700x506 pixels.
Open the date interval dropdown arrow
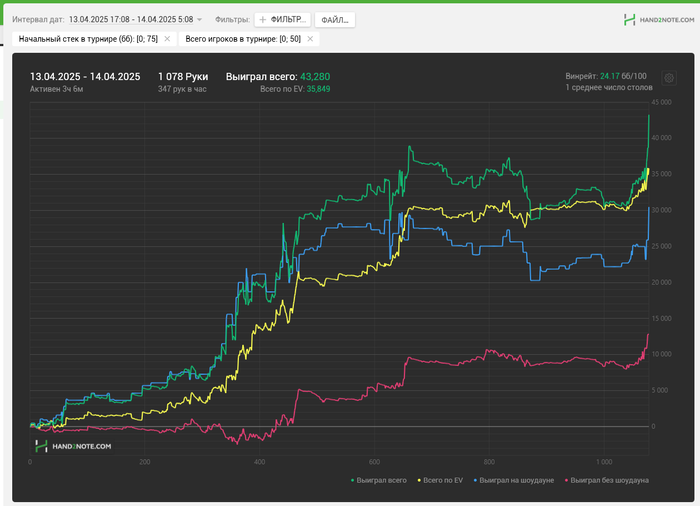200,20
